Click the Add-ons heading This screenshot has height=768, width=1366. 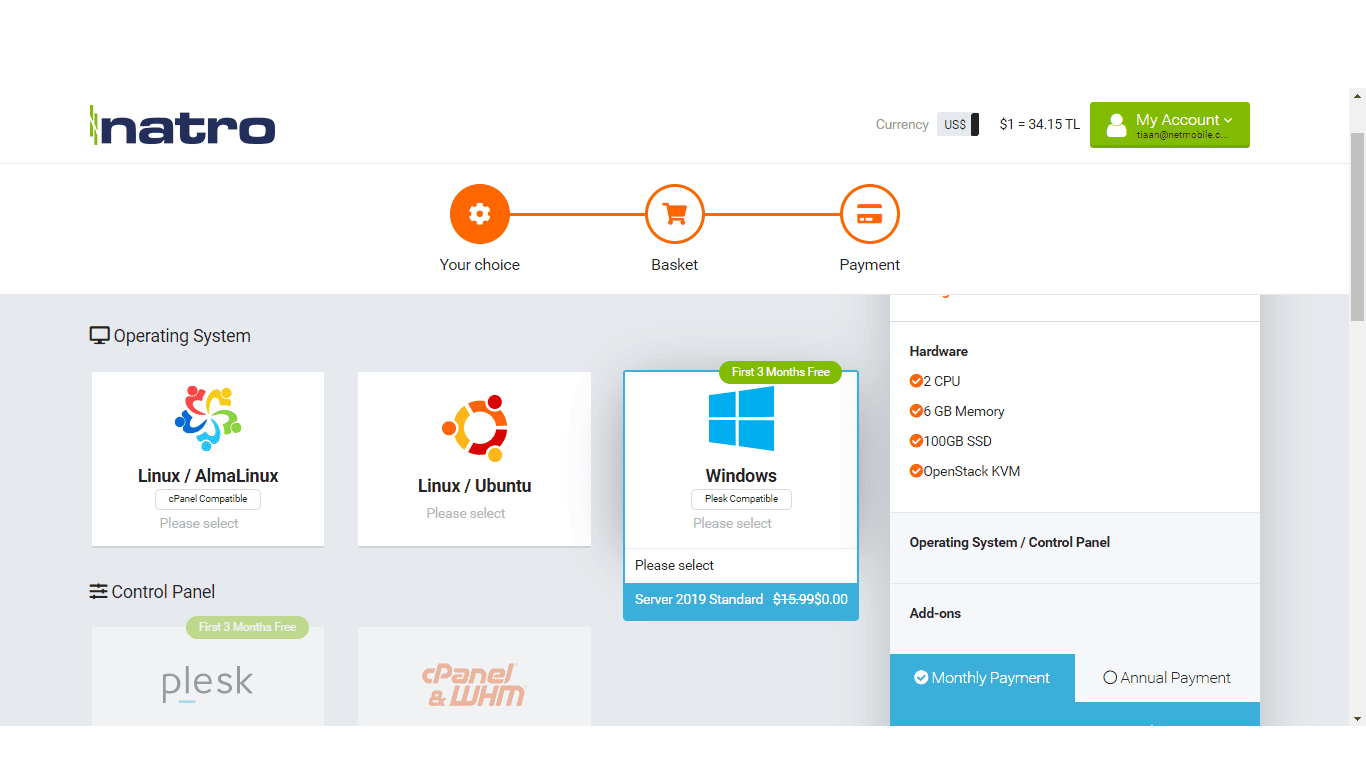(x=935, y=613)
